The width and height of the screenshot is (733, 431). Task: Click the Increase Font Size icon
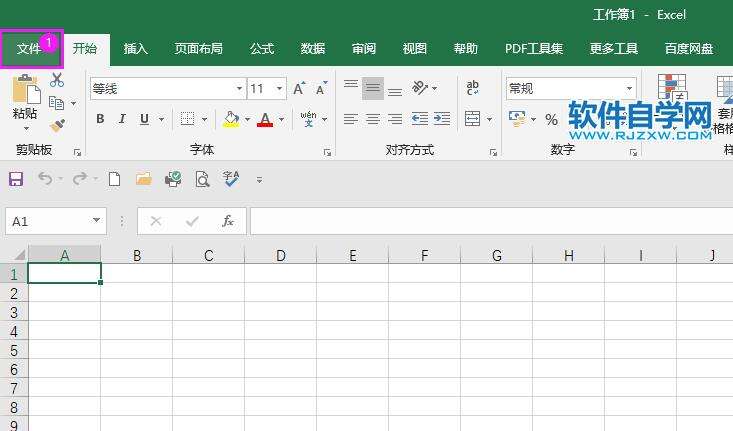click(x=299, y=88)
